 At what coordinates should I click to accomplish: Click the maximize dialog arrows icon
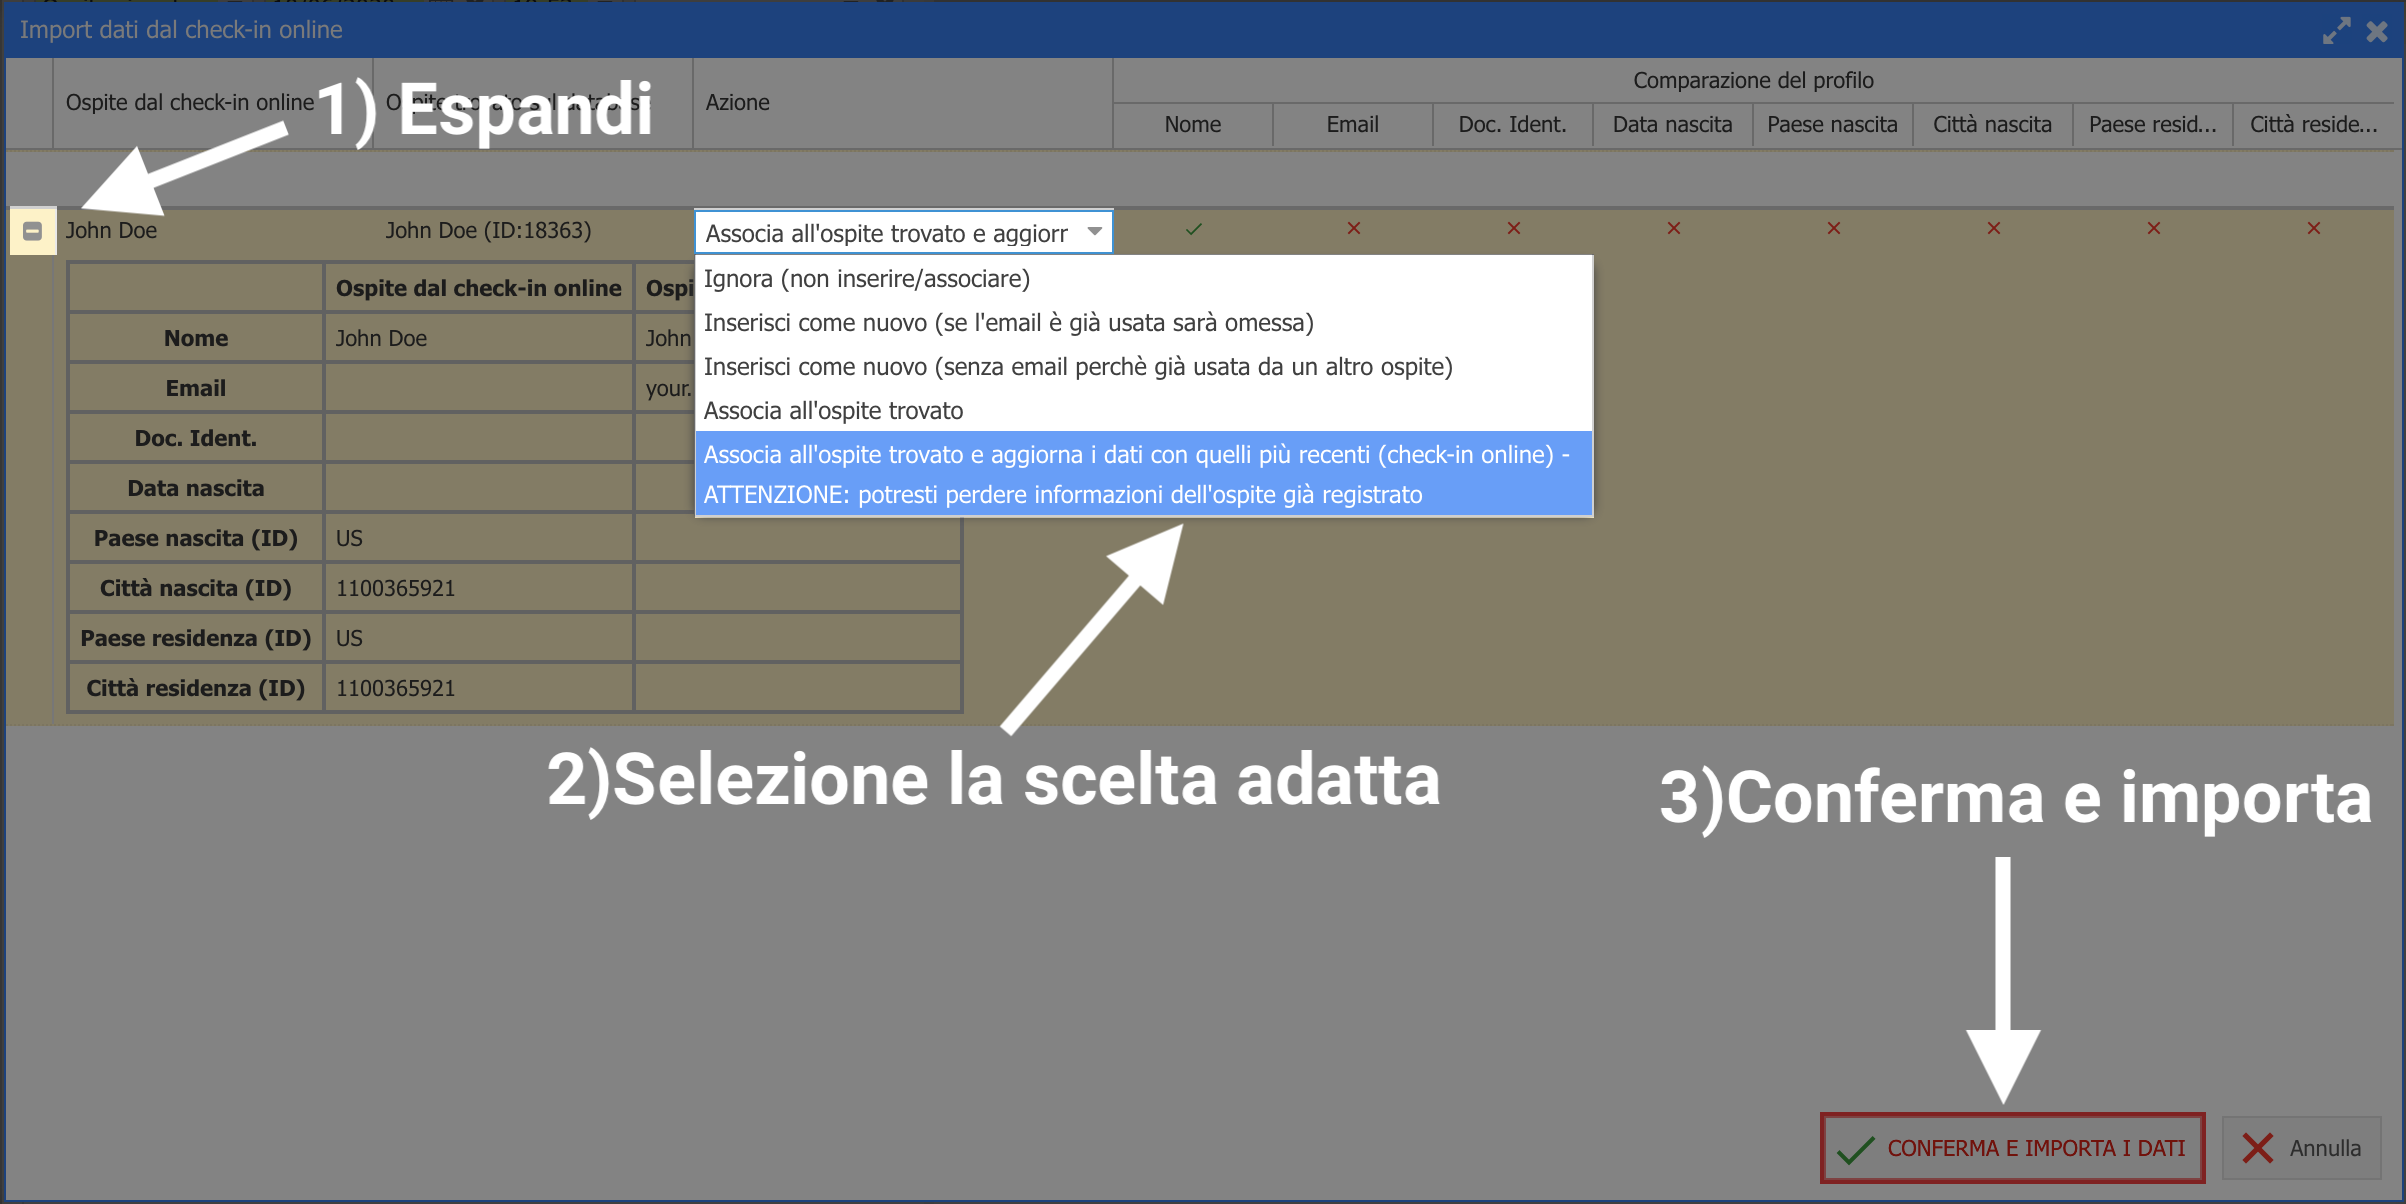tap(2336, 31)
